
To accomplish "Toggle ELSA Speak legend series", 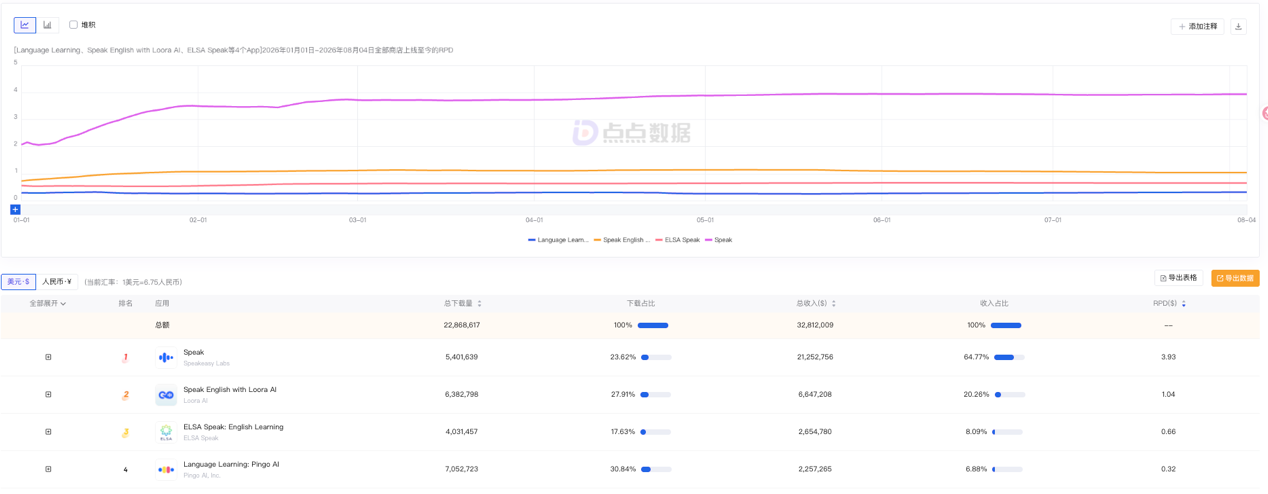I will tap(677, 240).
